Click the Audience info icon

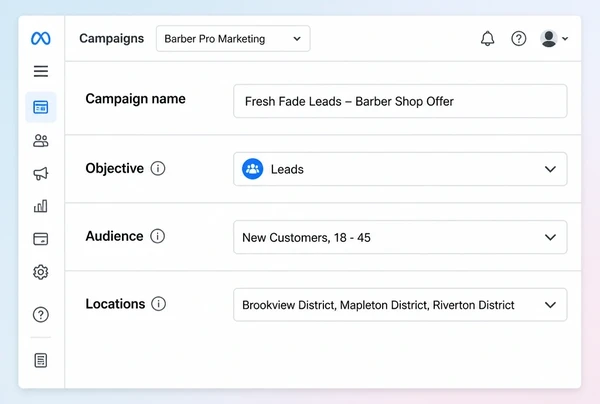(157, 236)
